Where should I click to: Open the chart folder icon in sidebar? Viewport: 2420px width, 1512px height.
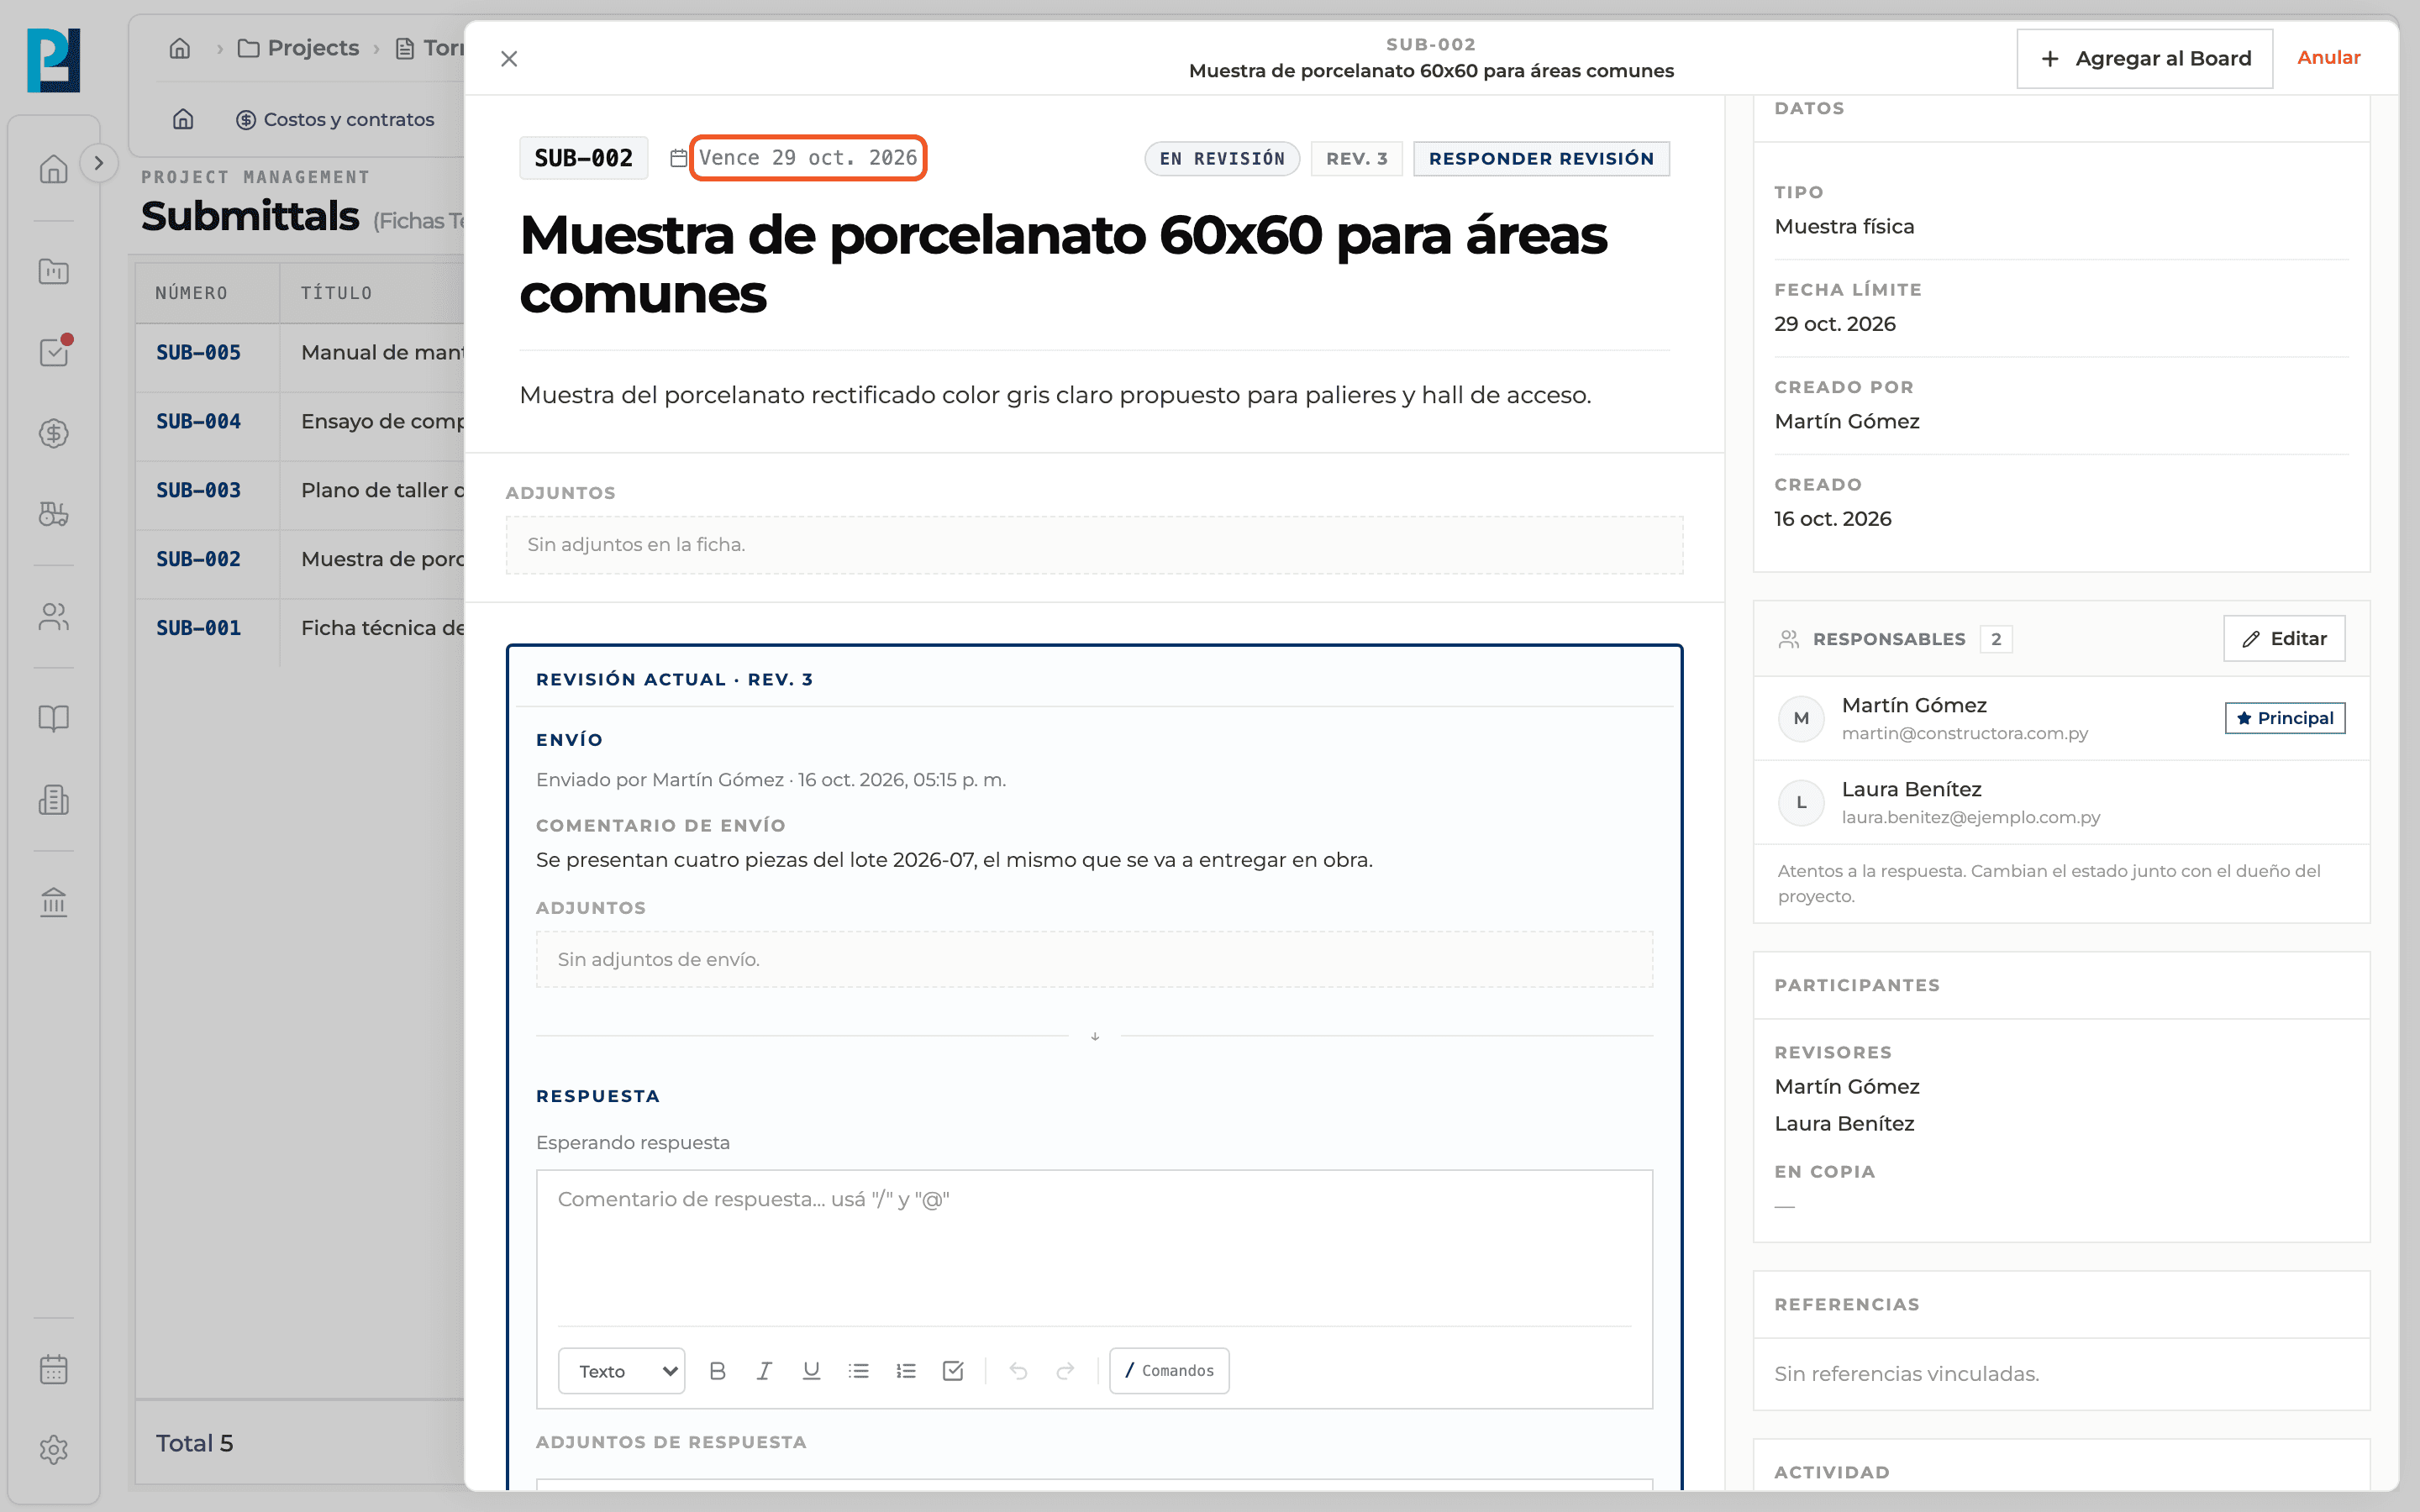(53, 271)
